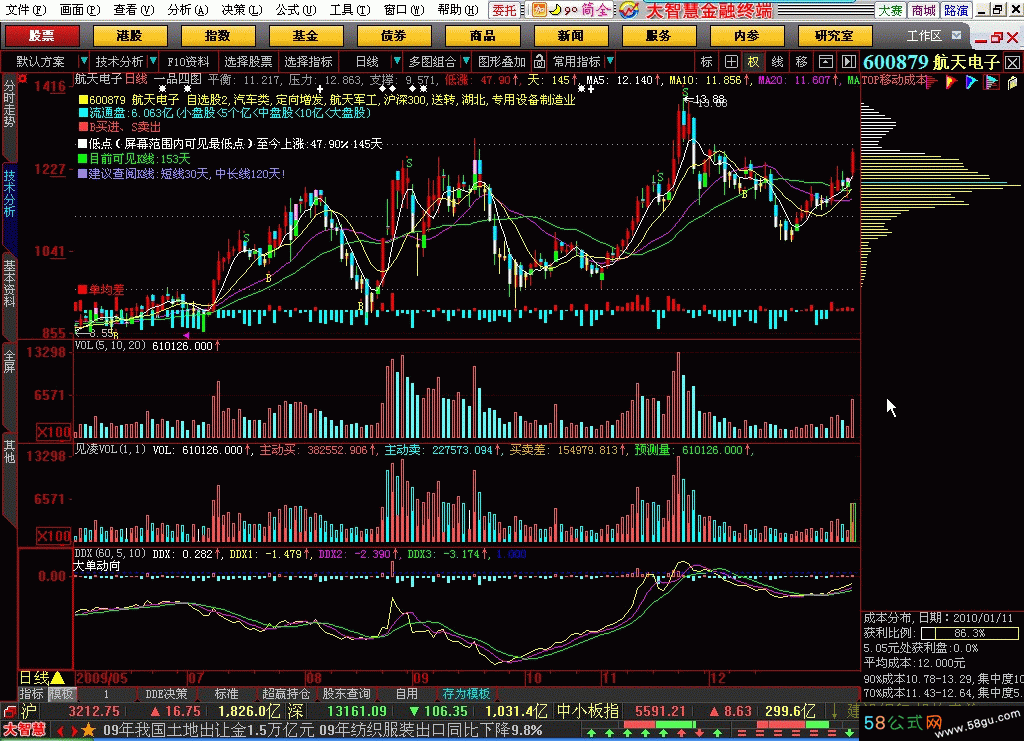
Task: Click the notebook icon at panel top-right
Action: [1013, 82]
